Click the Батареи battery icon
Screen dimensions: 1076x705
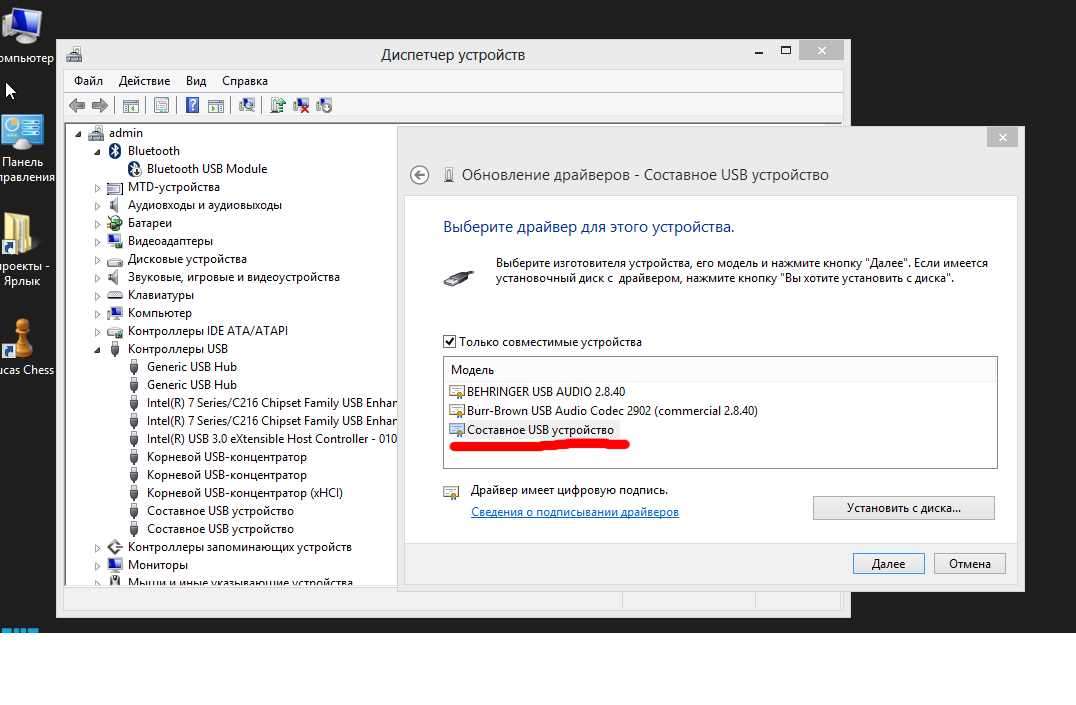115,223
